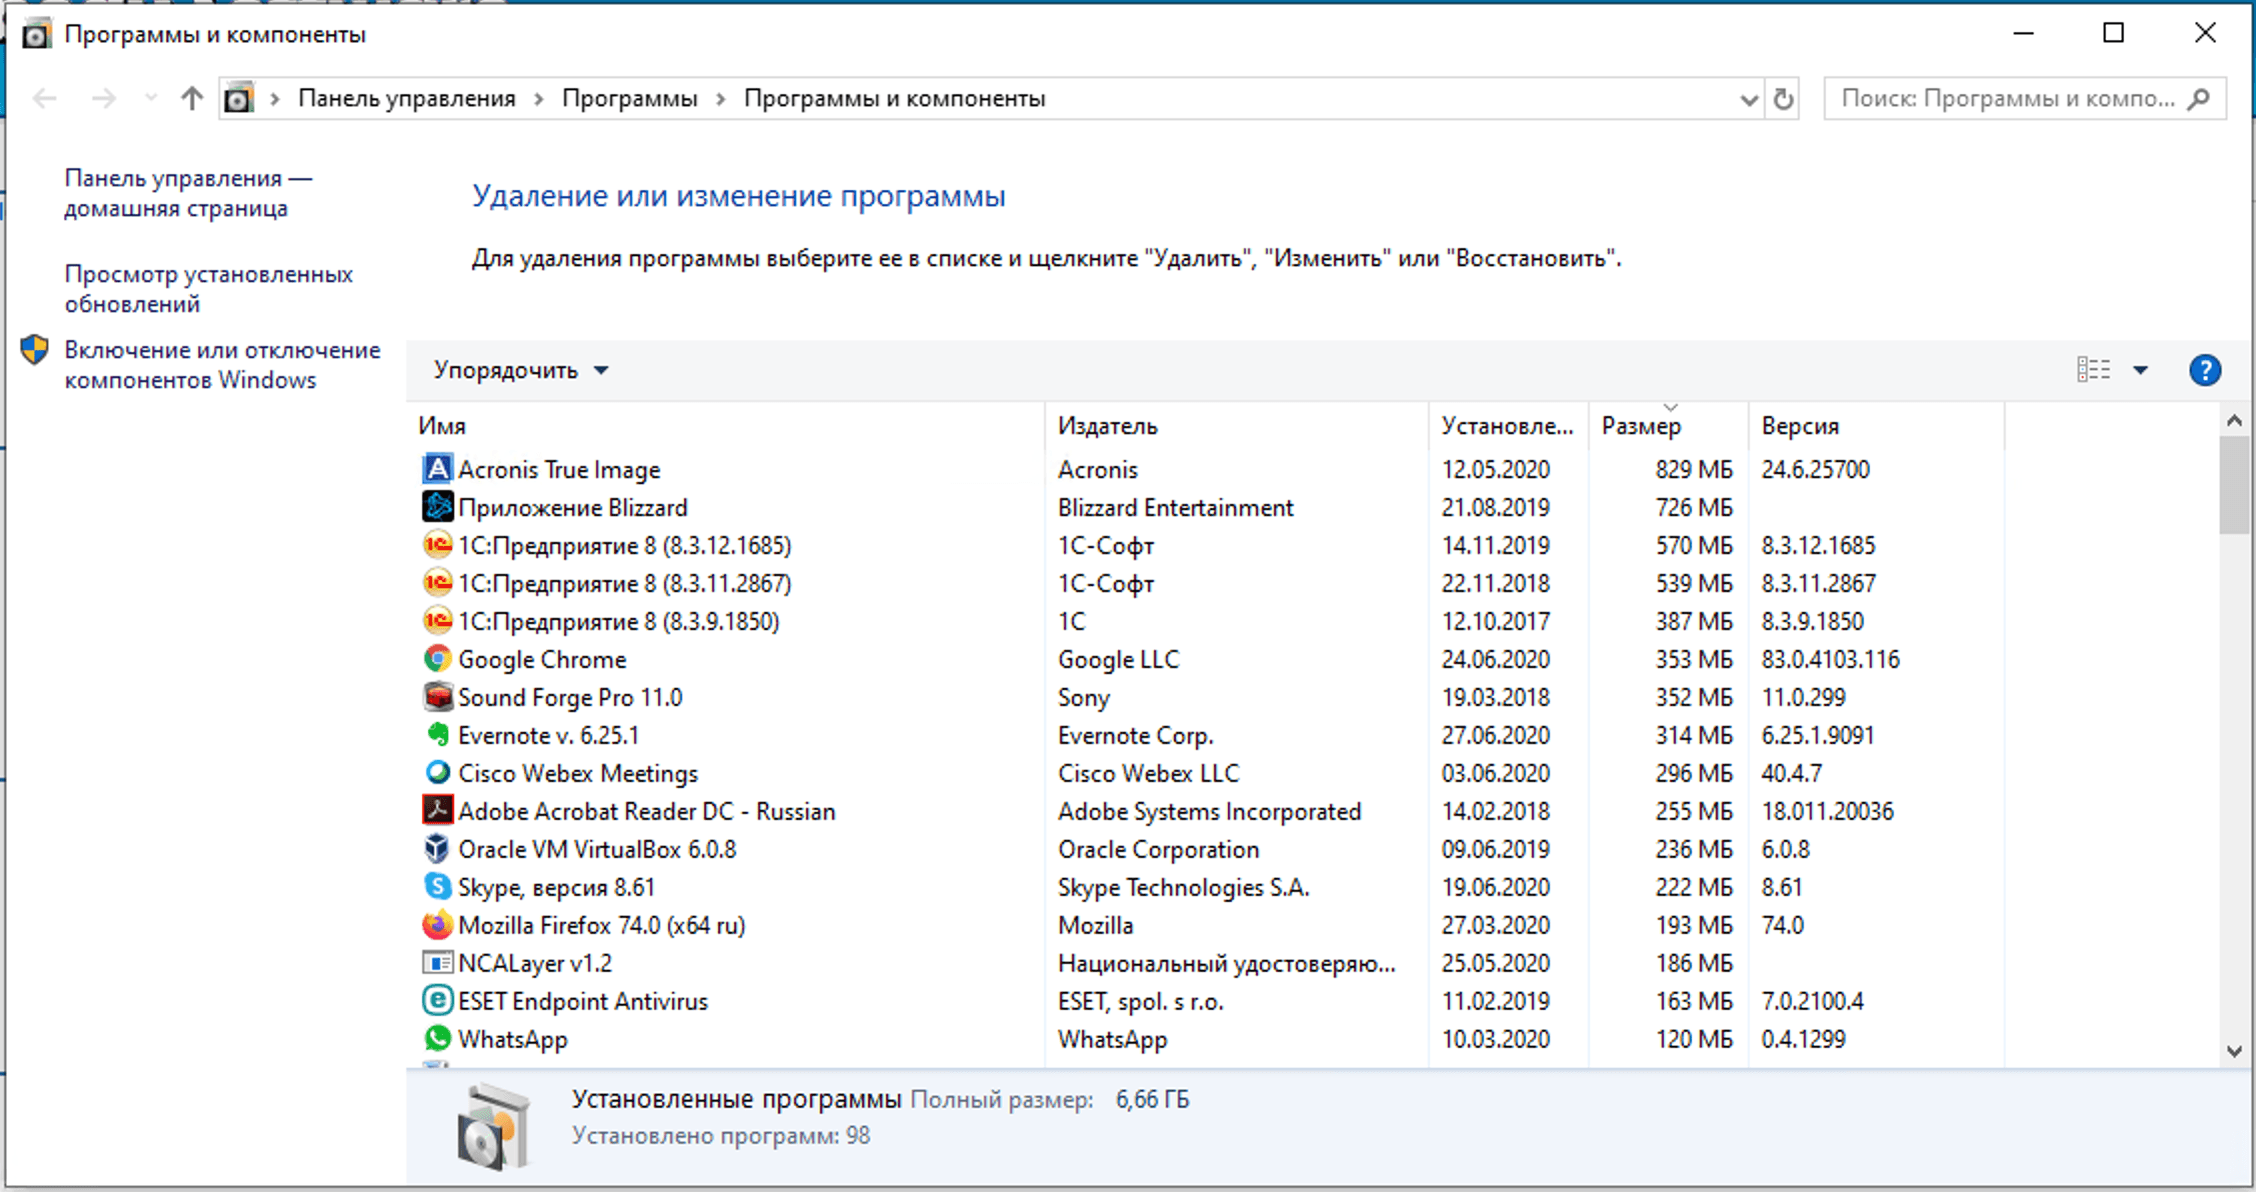Select Evernote v. 6.25.1 entry
This screenshot has width=2256, height=1192.
click(548, 736)
